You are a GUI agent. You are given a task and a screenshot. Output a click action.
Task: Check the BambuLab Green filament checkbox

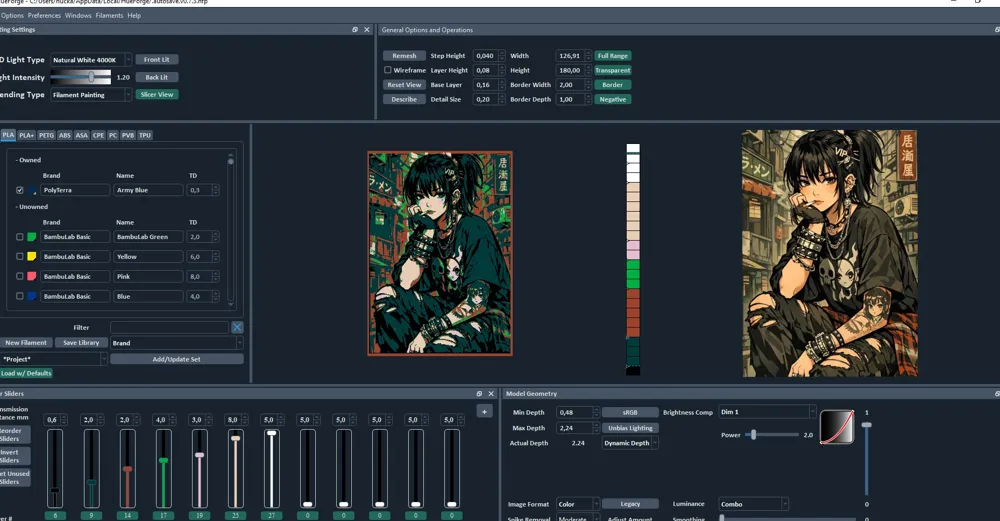pyautogui.click(x=20, y=237)
